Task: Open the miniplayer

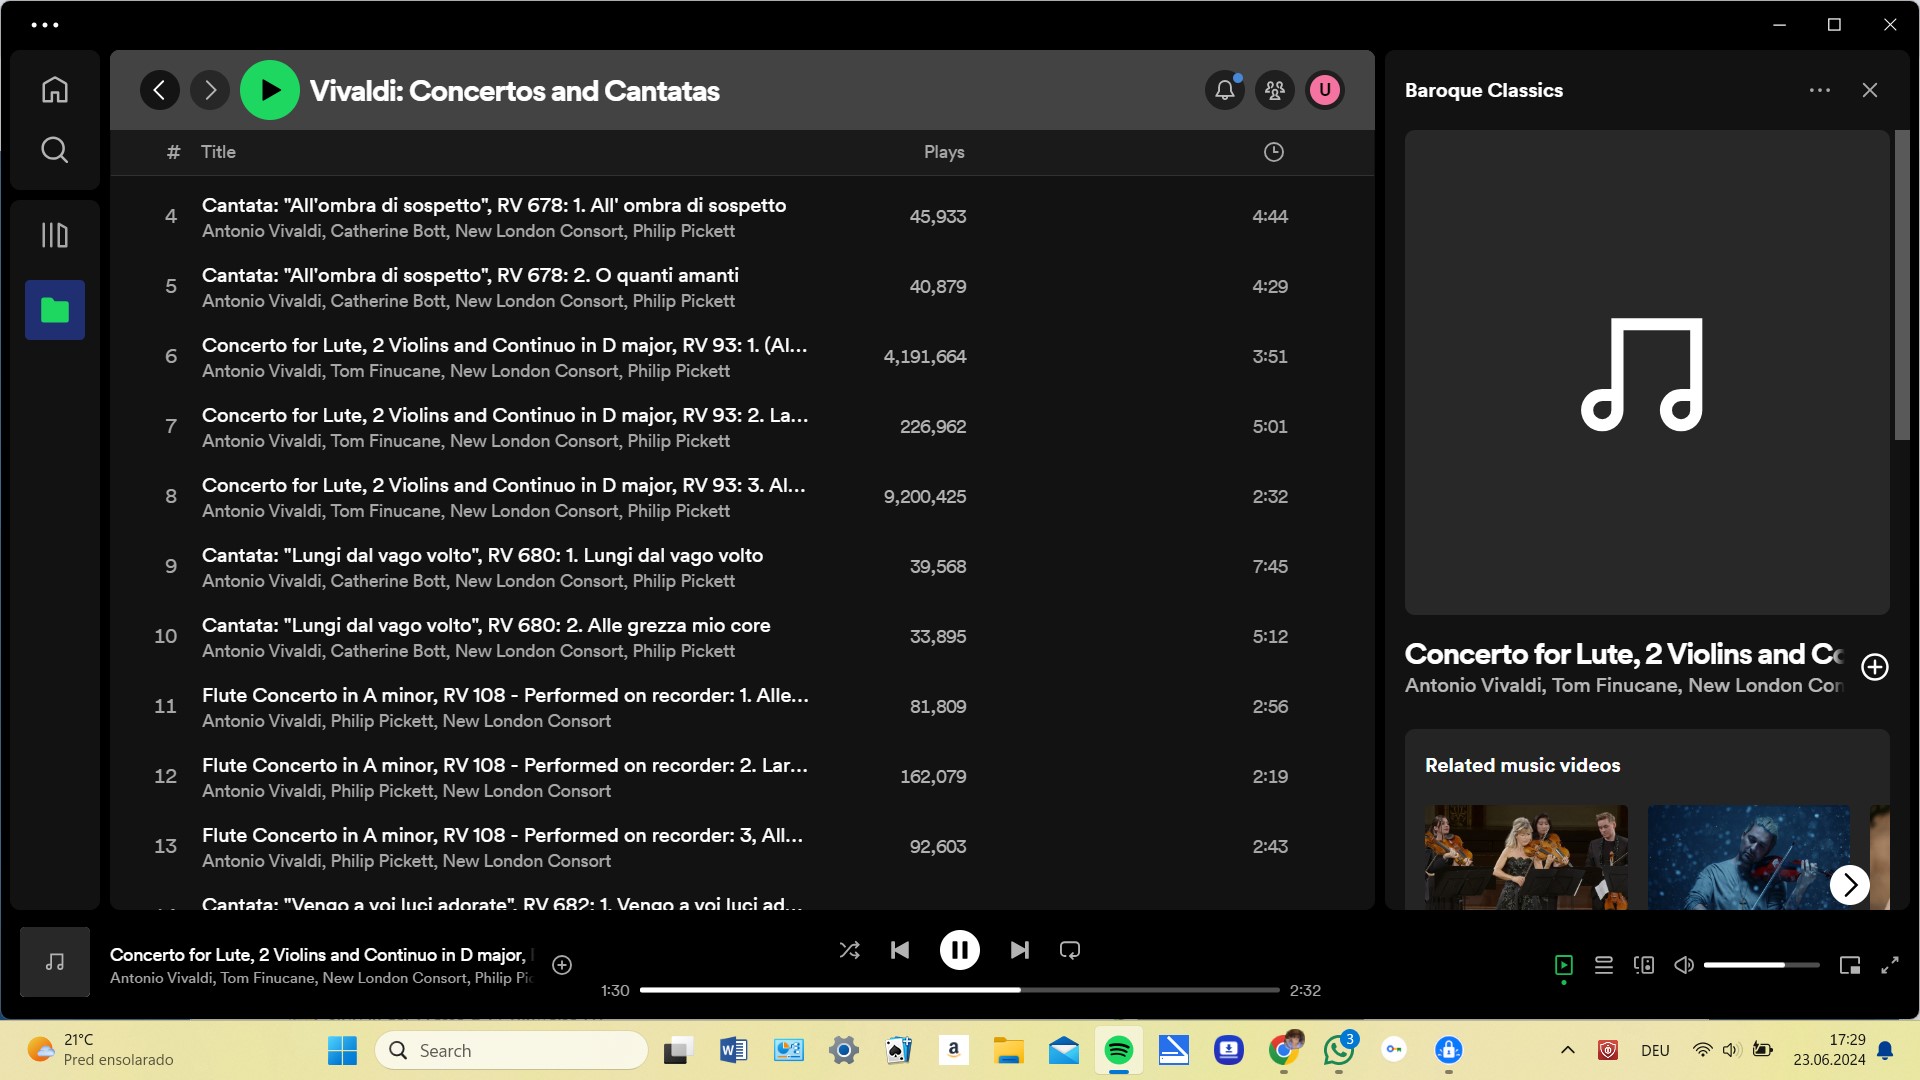Action: (x=1850, y=965)
